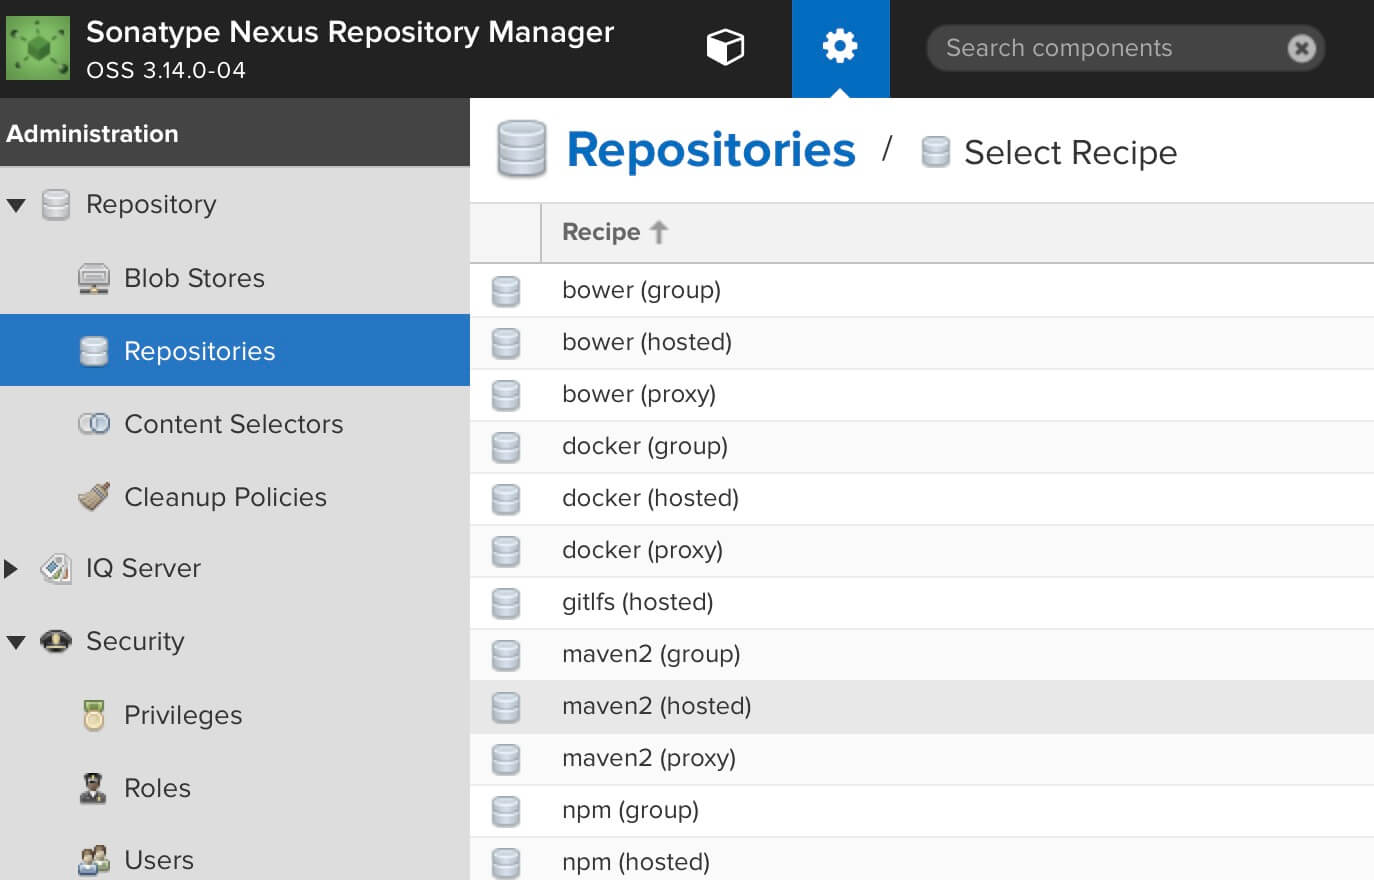Open the Browse cube icon
The width and height of the screenshot is (1374, 880).
click(725, 47)
